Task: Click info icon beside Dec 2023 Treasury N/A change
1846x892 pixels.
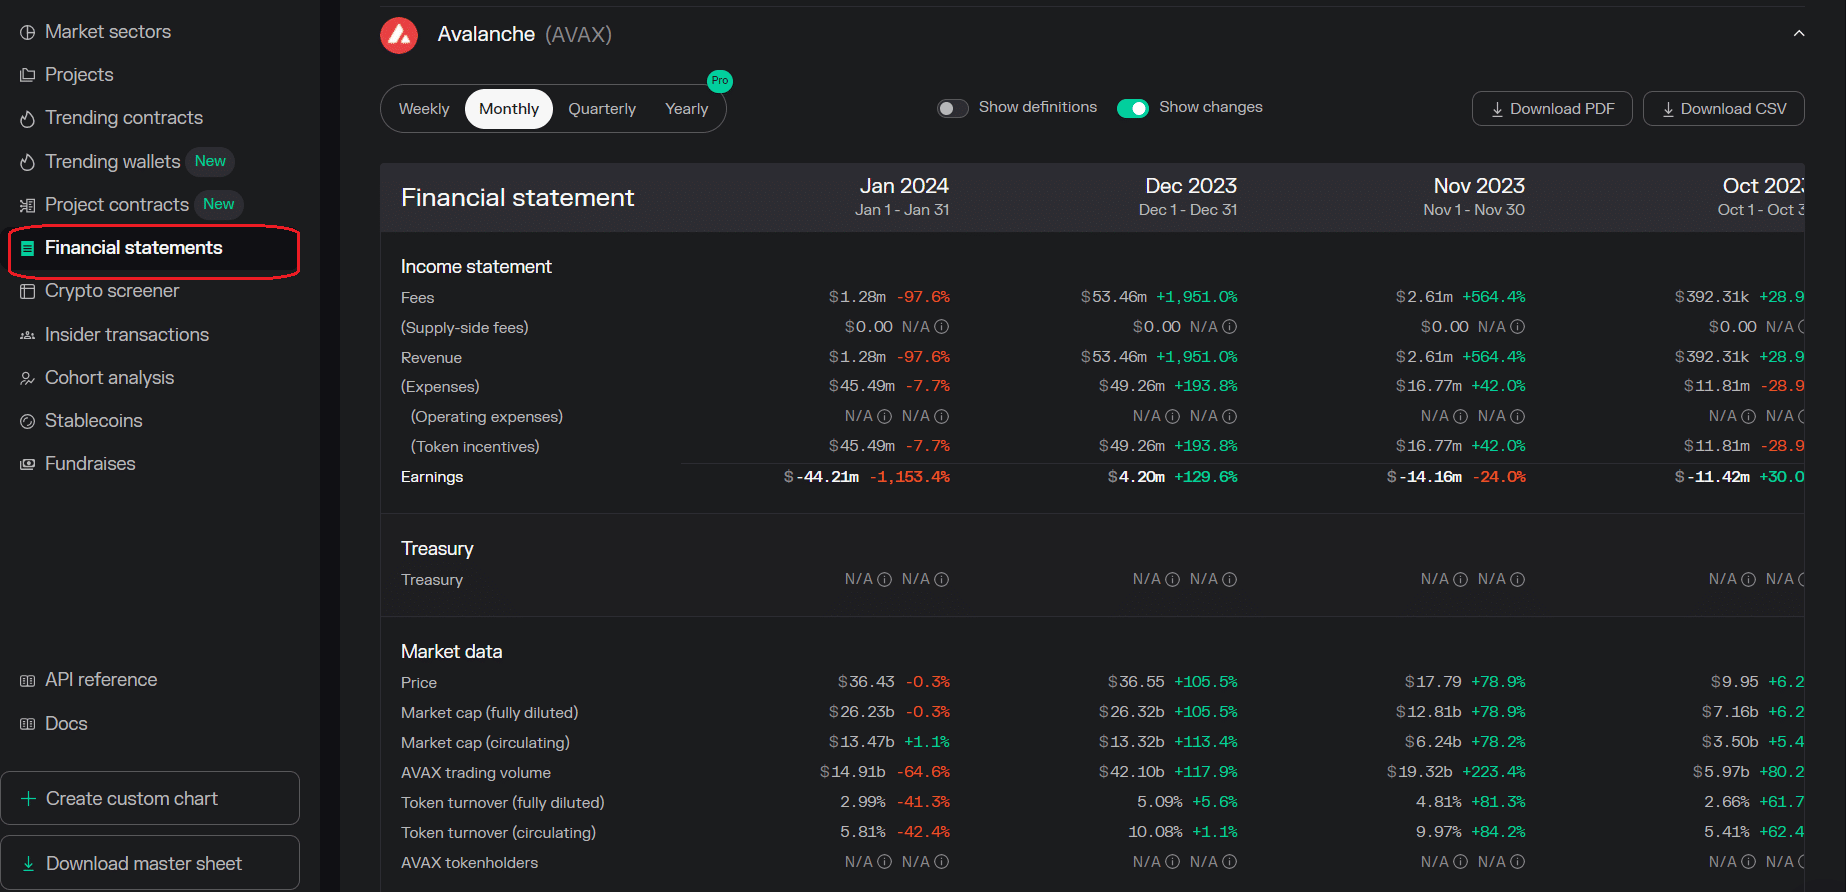Action: click(1229, 579)
